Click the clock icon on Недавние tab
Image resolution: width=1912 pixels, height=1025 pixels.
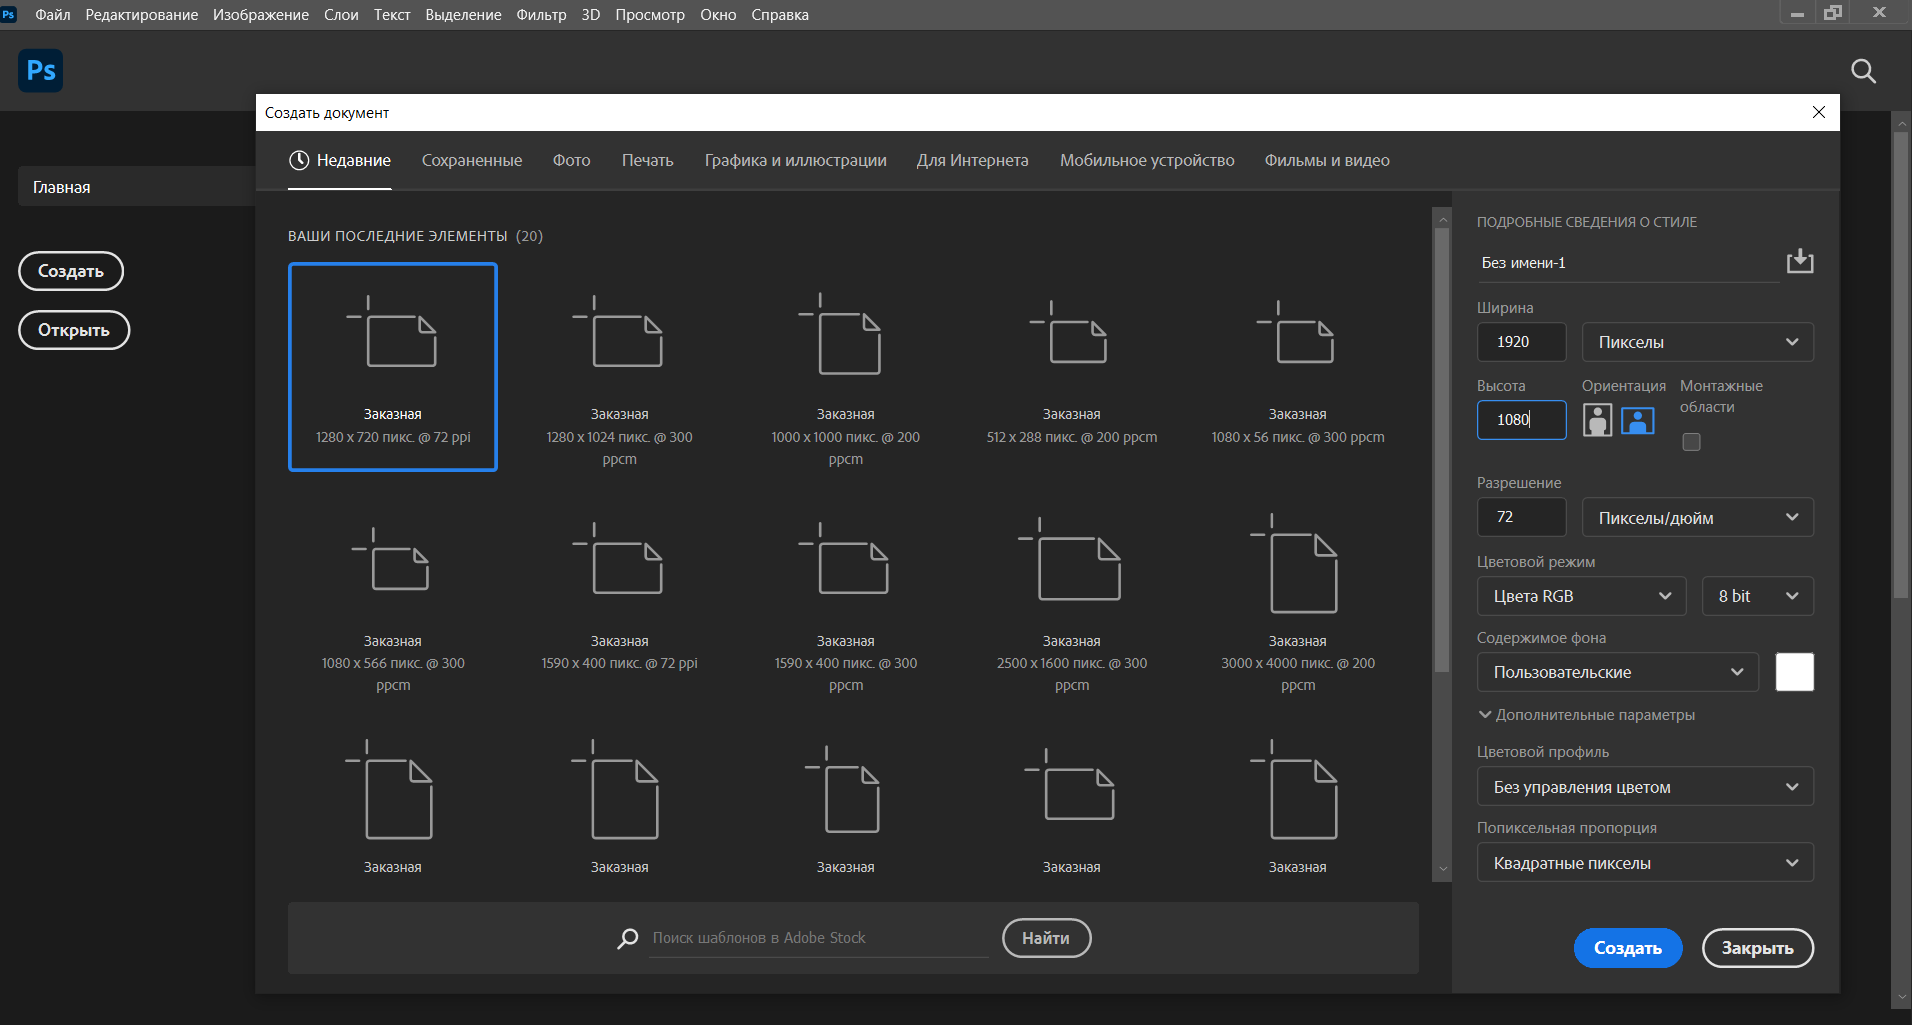(299, 160)
